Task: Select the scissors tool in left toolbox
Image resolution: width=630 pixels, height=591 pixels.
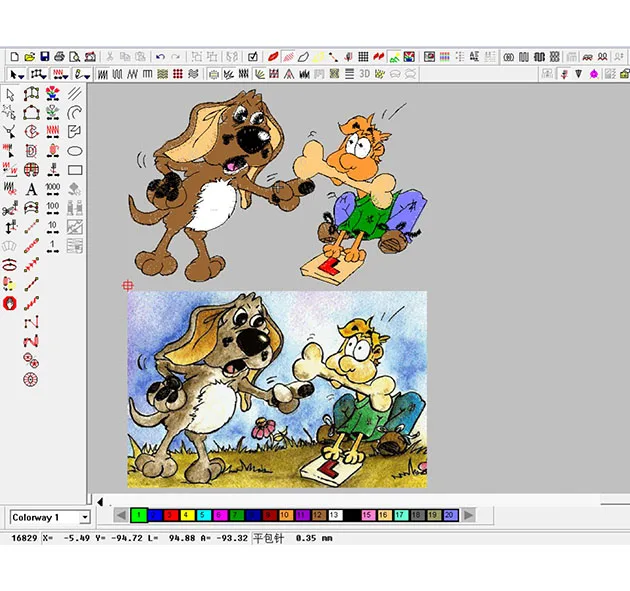Action: pyautogui.click(x=10, y=208)
